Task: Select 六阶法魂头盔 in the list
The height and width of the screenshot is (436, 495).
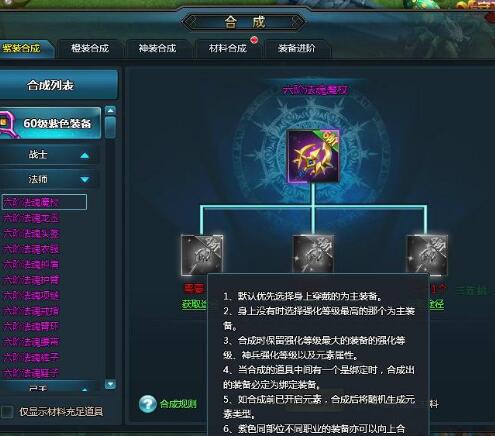Action: click(31, 233)
